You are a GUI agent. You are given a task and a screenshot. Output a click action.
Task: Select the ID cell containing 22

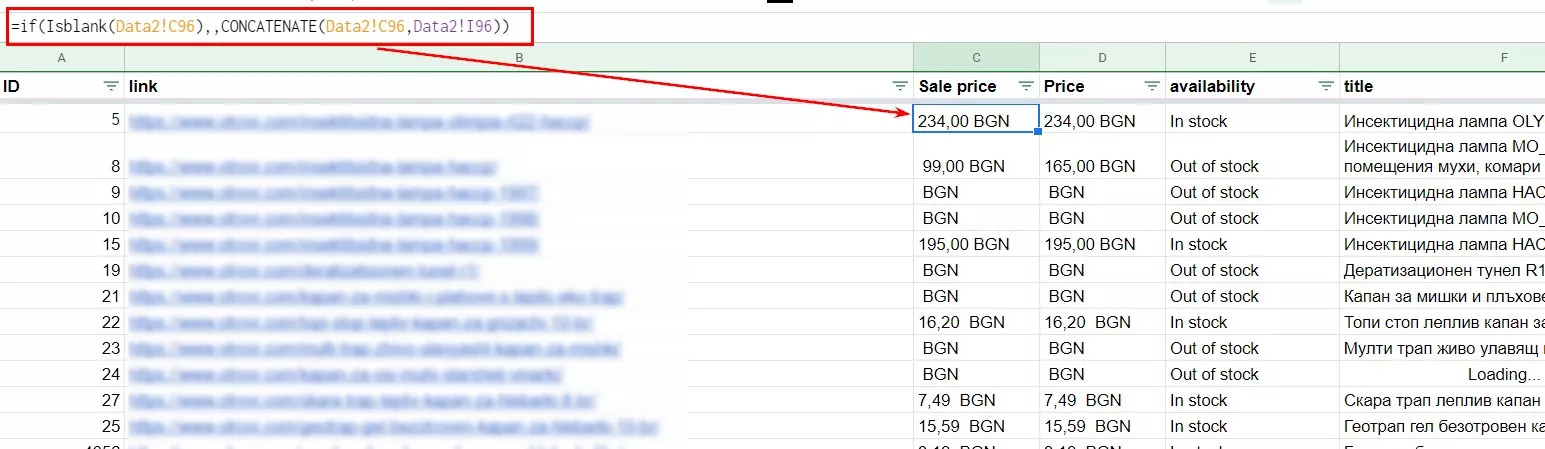(62, 322)
